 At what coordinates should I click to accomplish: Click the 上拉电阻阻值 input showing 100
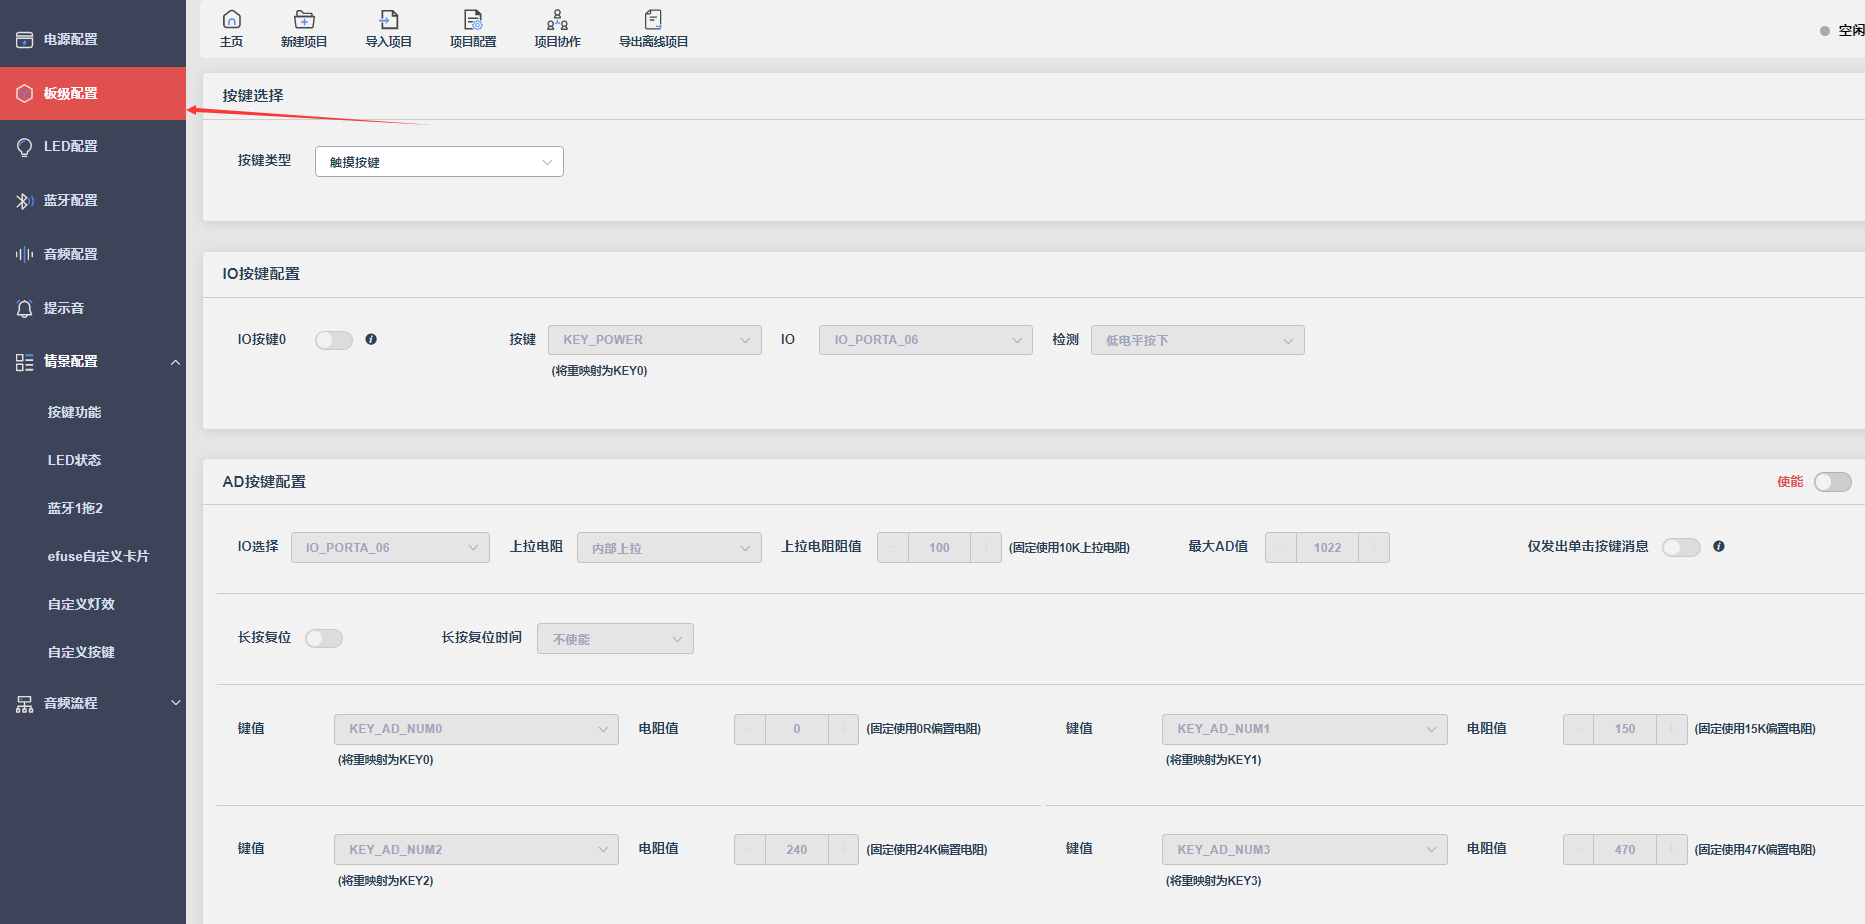pos(939,548)
